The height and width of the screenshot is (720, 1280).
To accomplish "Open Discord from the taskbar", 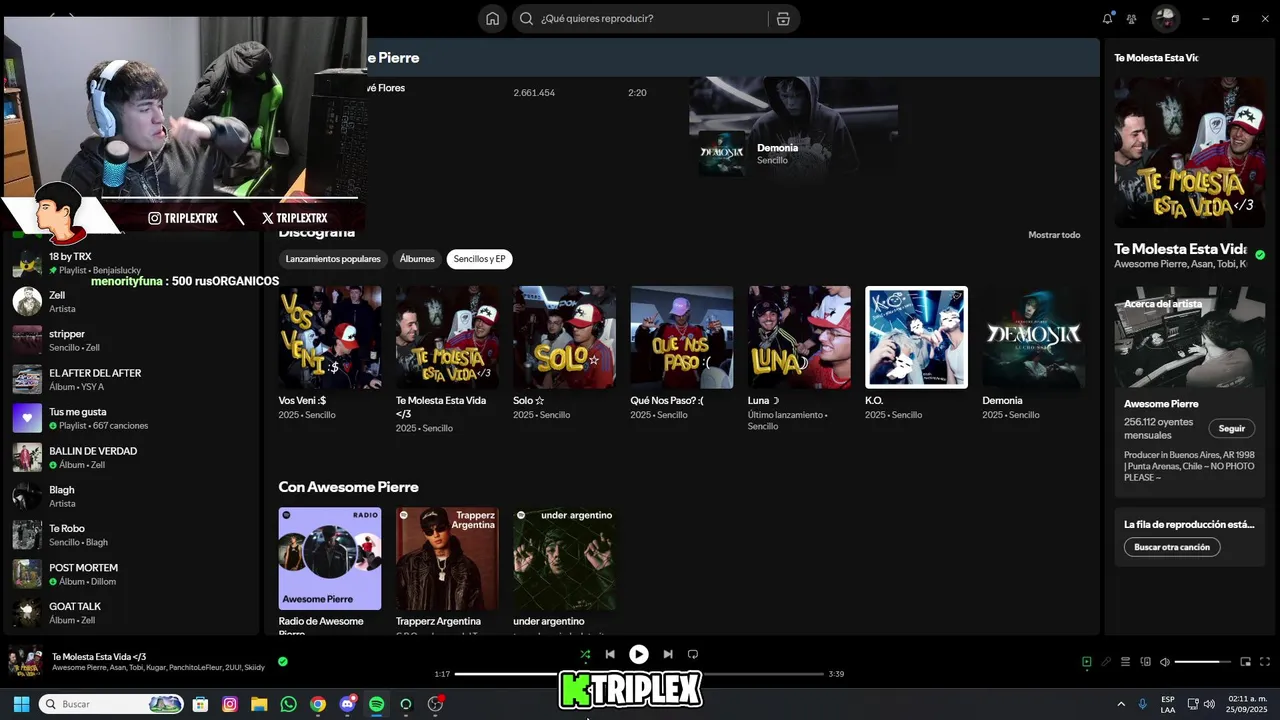I will pyautogui.click(x=348, y=704).
